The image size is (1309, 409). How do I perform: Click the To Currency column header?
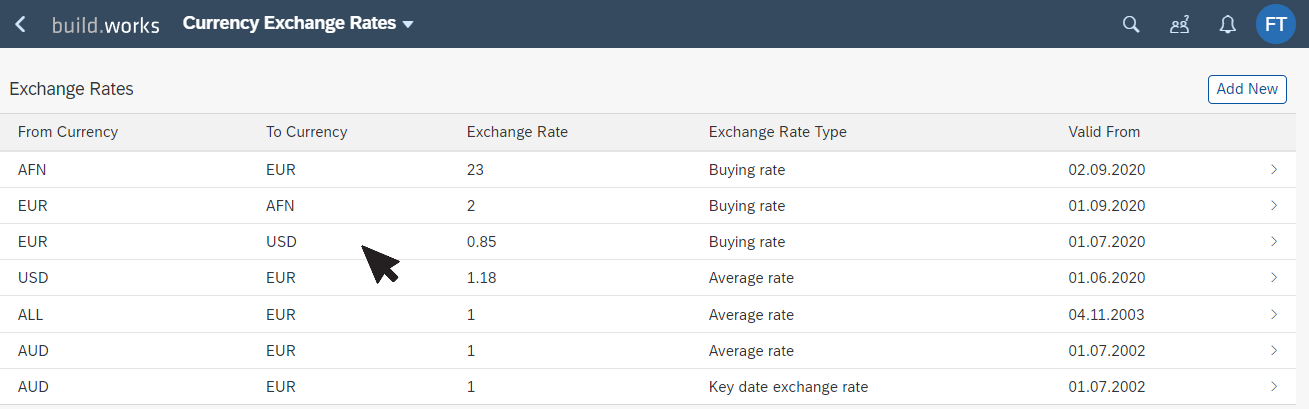click(x=306, y=132)
